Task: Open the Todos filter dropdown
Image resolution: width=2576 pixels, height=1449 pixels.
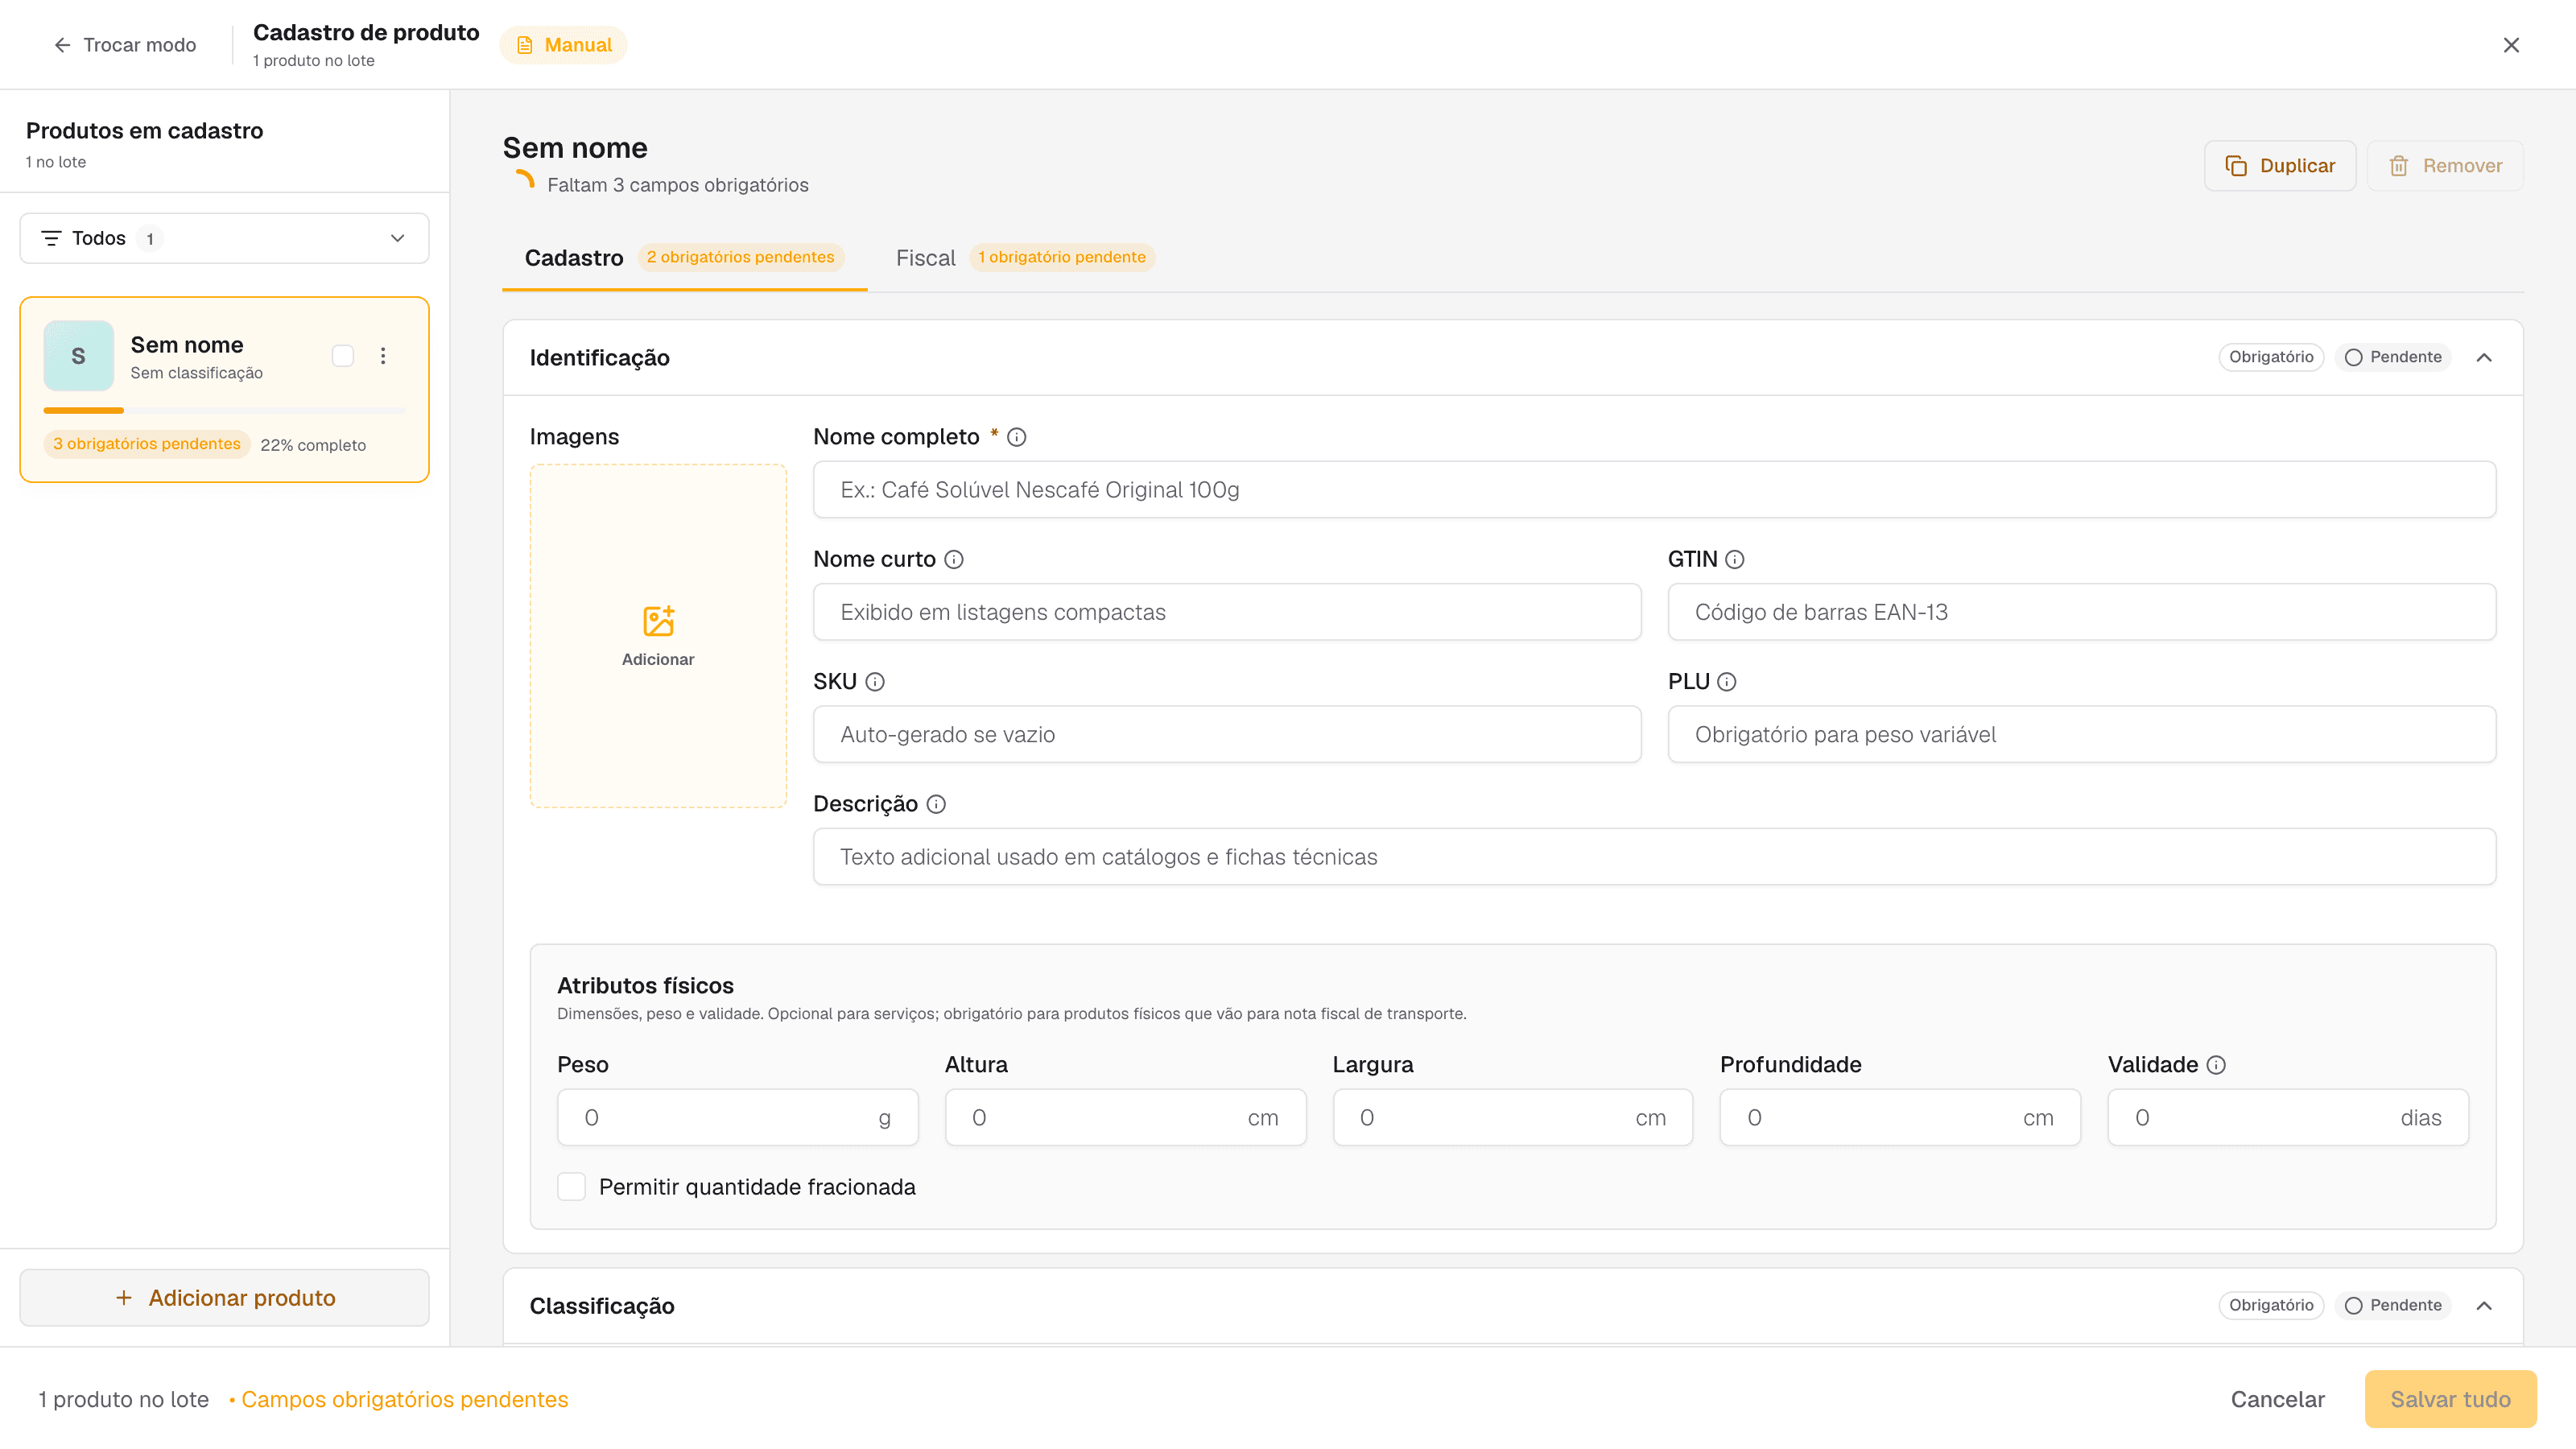Action: click(x=224, y=238)
